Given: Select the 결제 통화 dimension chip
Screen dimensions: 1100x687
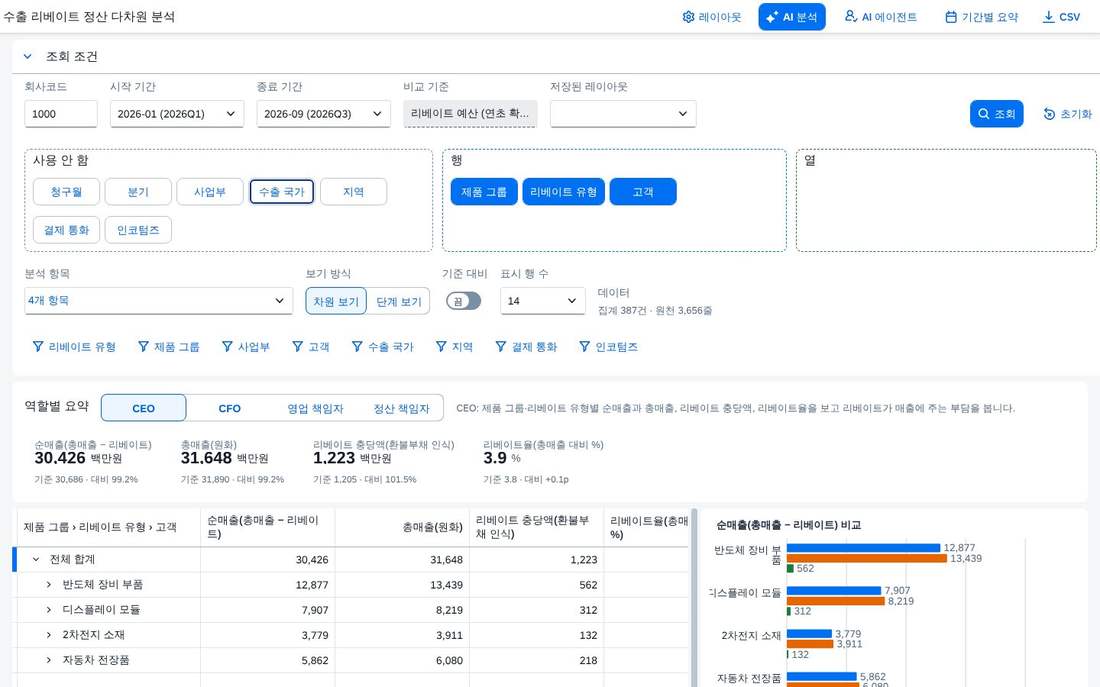Looking at the screenshot, I should (67, 229).
